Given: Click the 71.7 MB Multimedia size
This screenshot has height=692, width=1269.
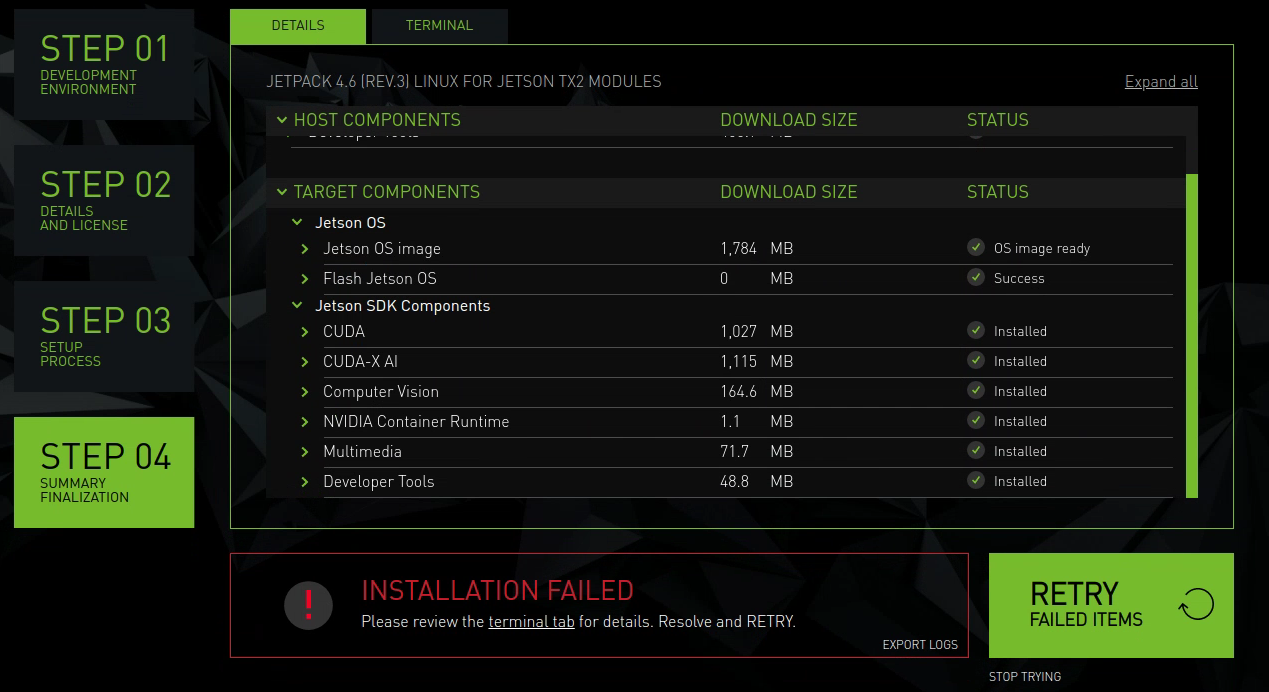Looking at the screenshot, I should coord(757,451).
